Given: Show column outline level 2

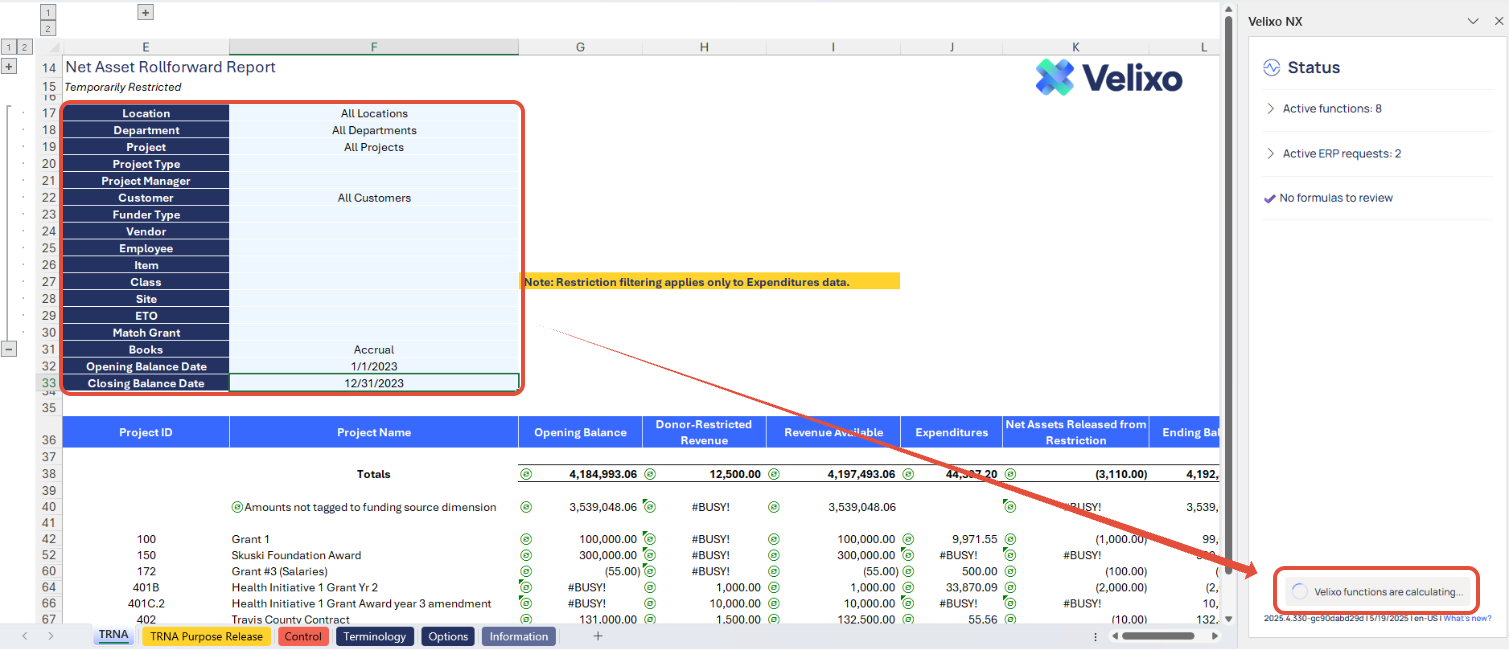Looking at the screenshot, I should [x=48, y=29].
